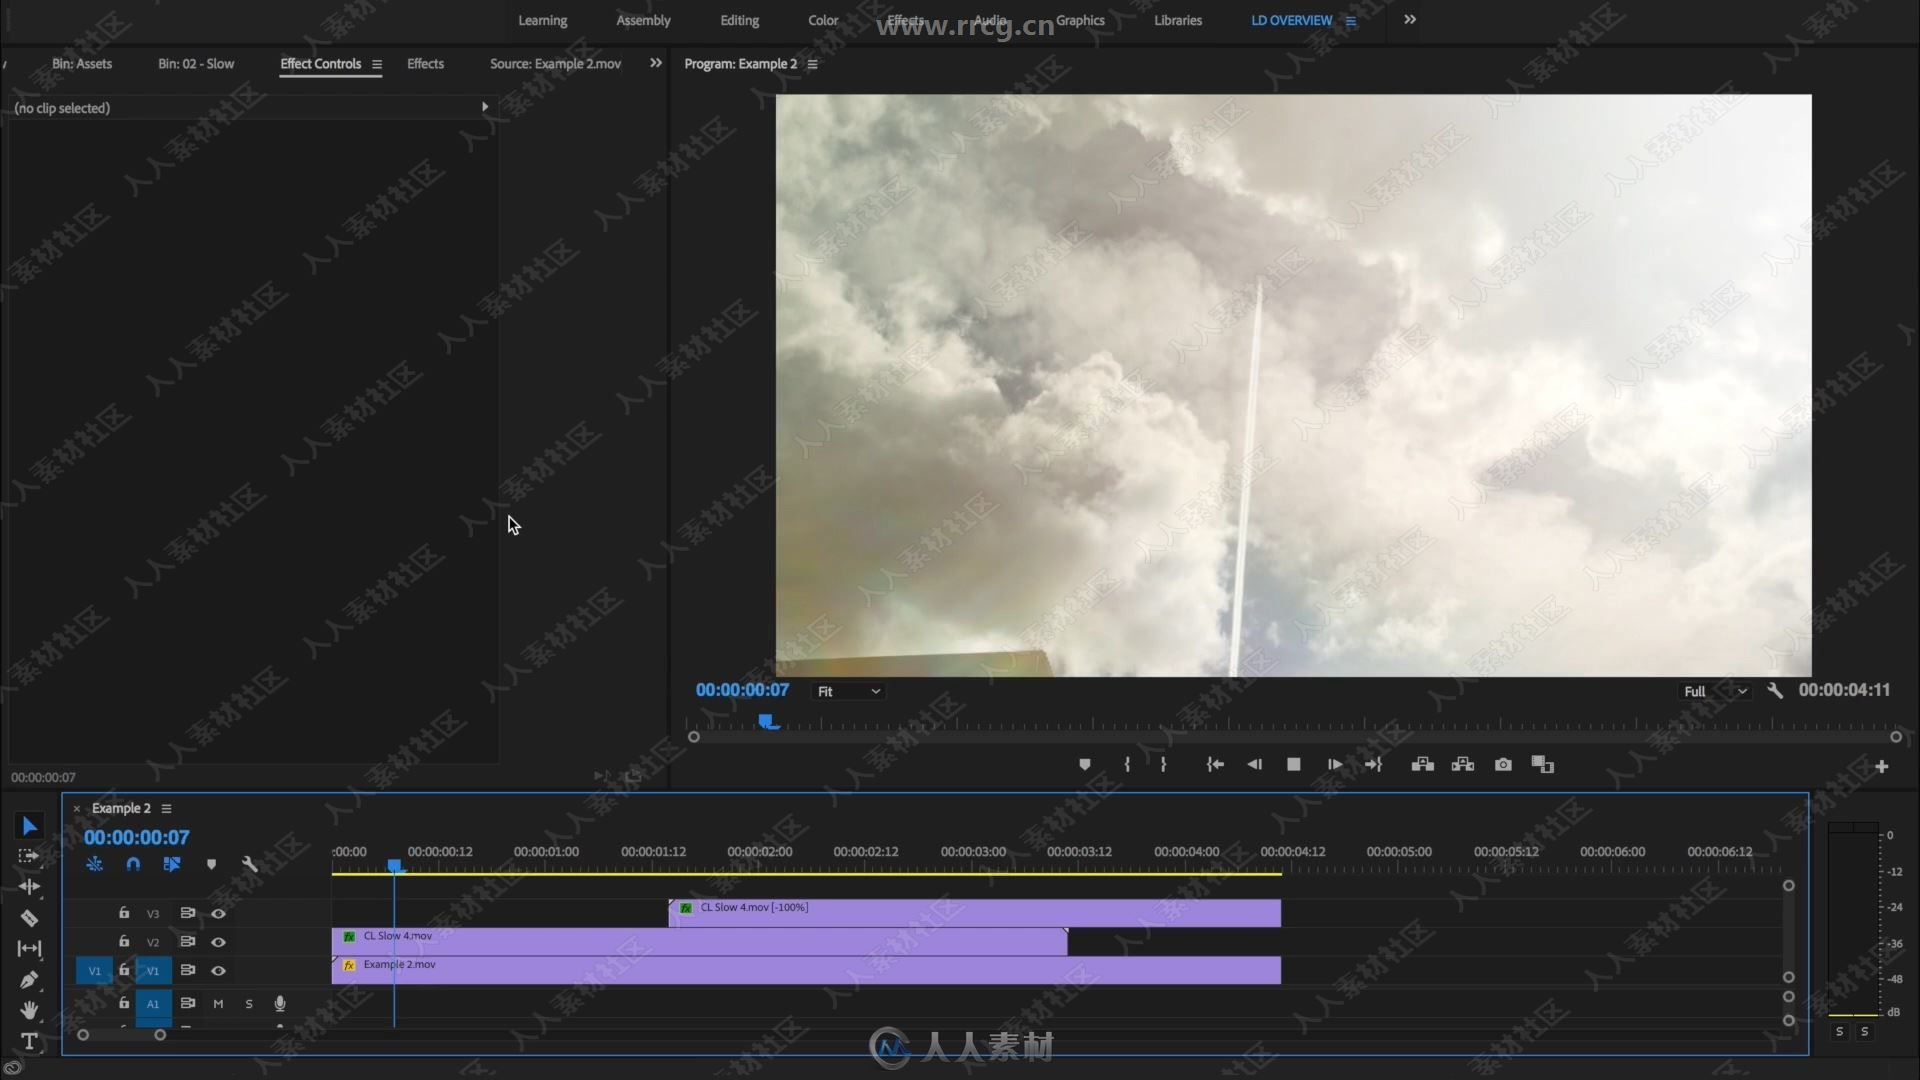The image size is (1920, 1080).
Task: Show hidden panel tabs chevron
Action: [x=656, y=63]
